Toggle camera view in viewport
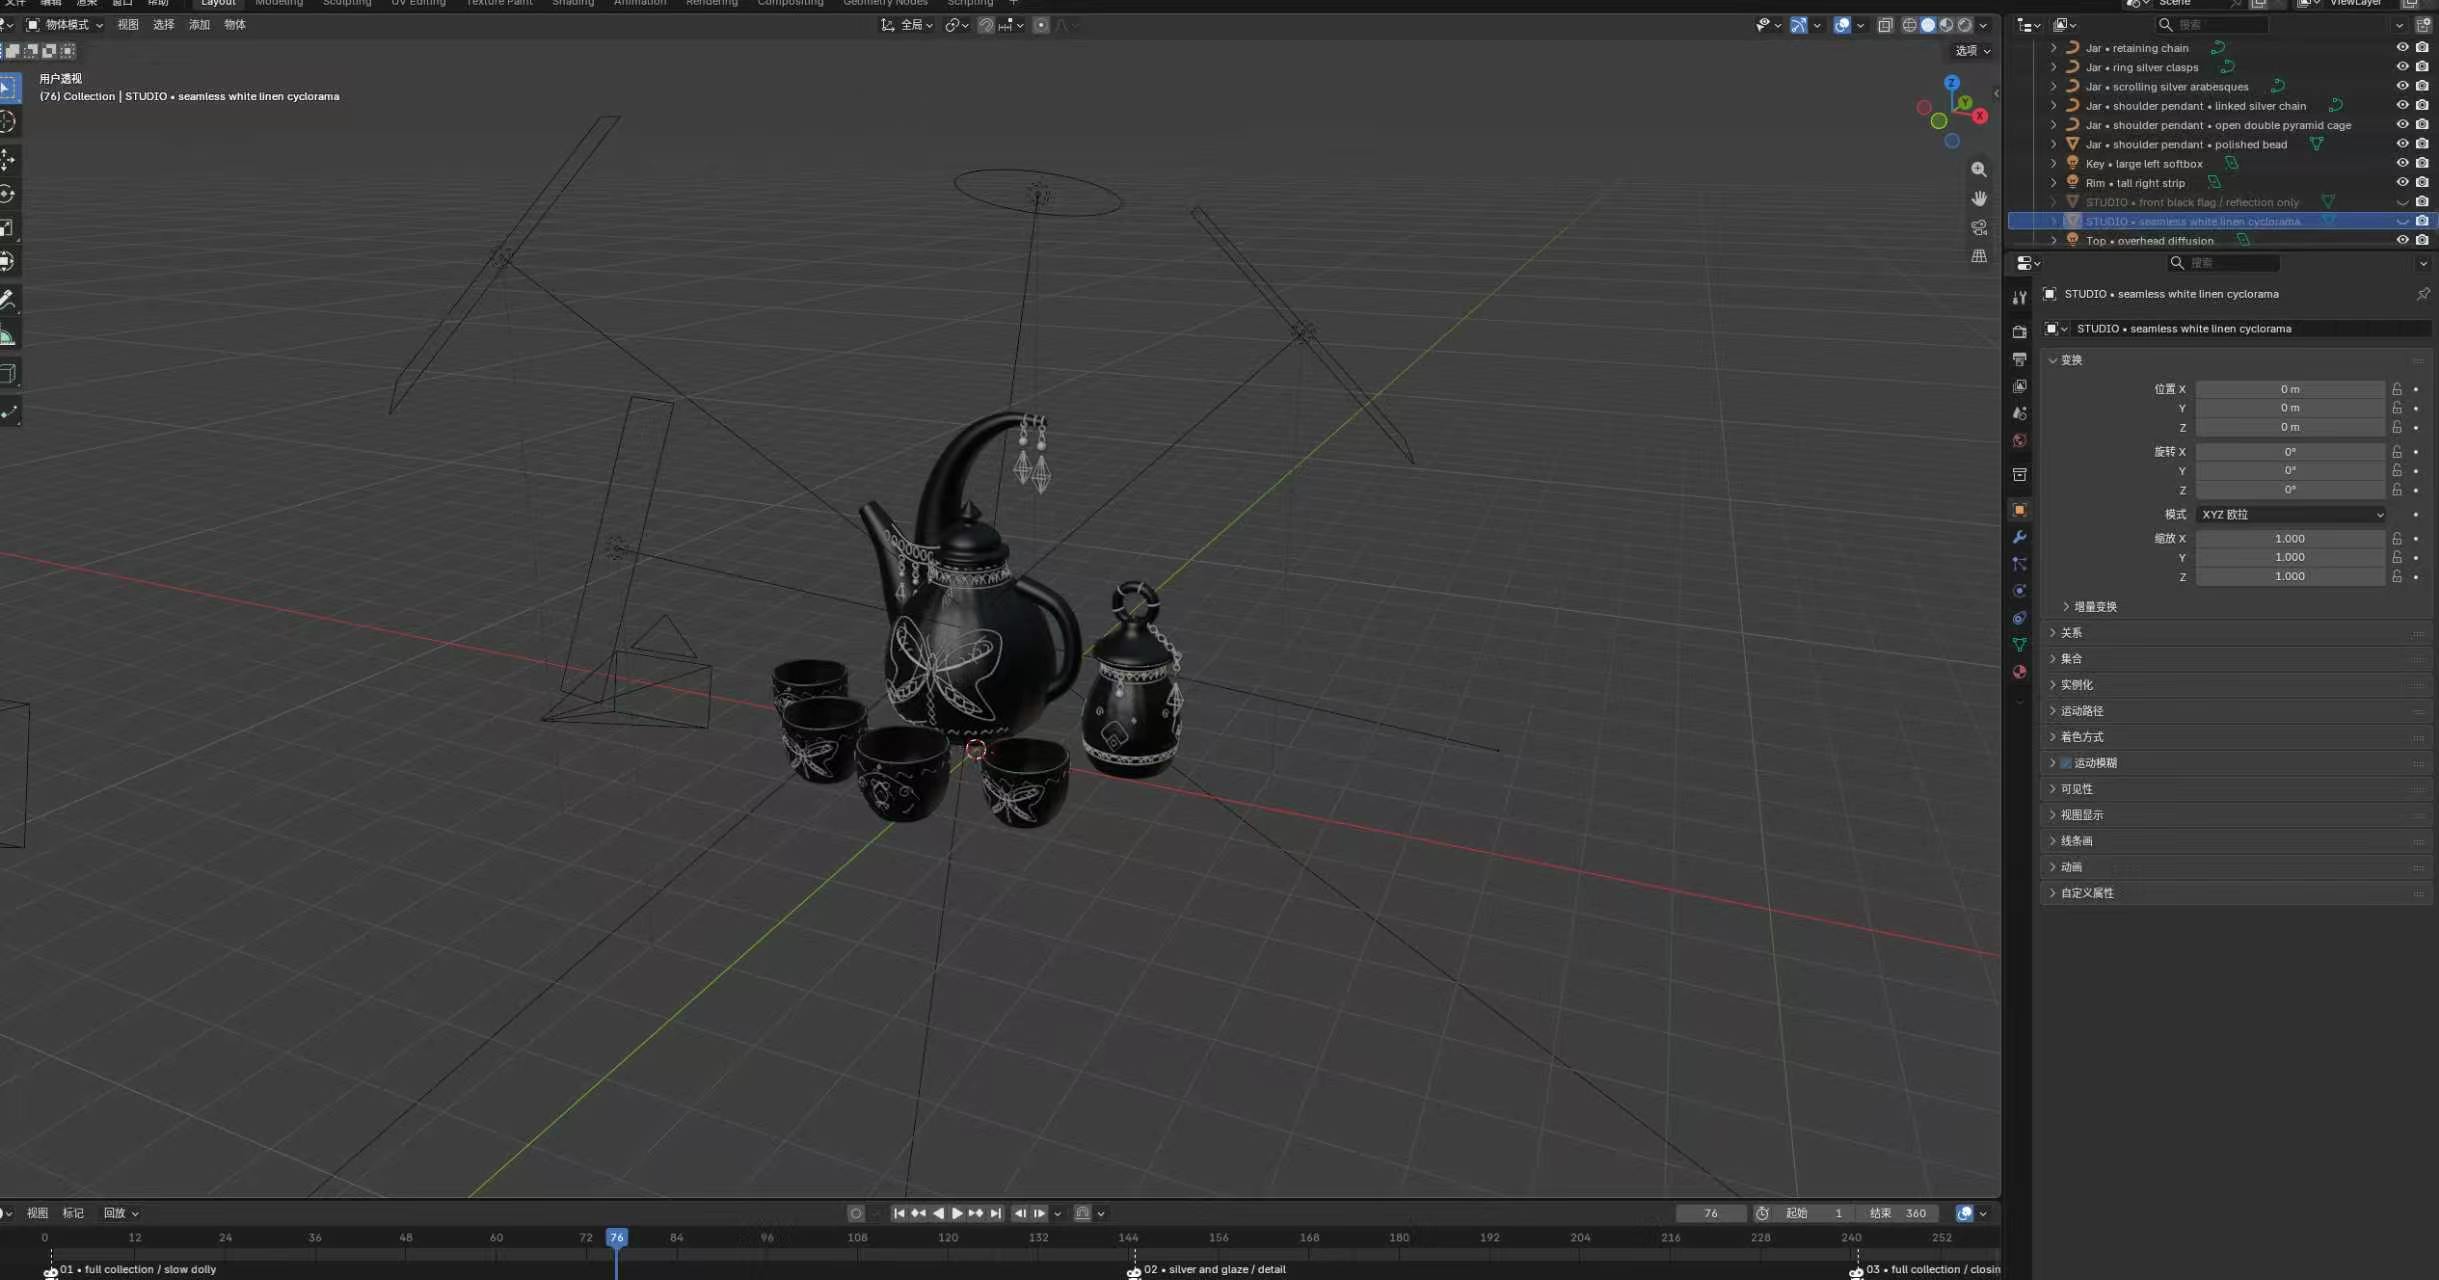The image size is (2439, 1280). coord(1978,228)
